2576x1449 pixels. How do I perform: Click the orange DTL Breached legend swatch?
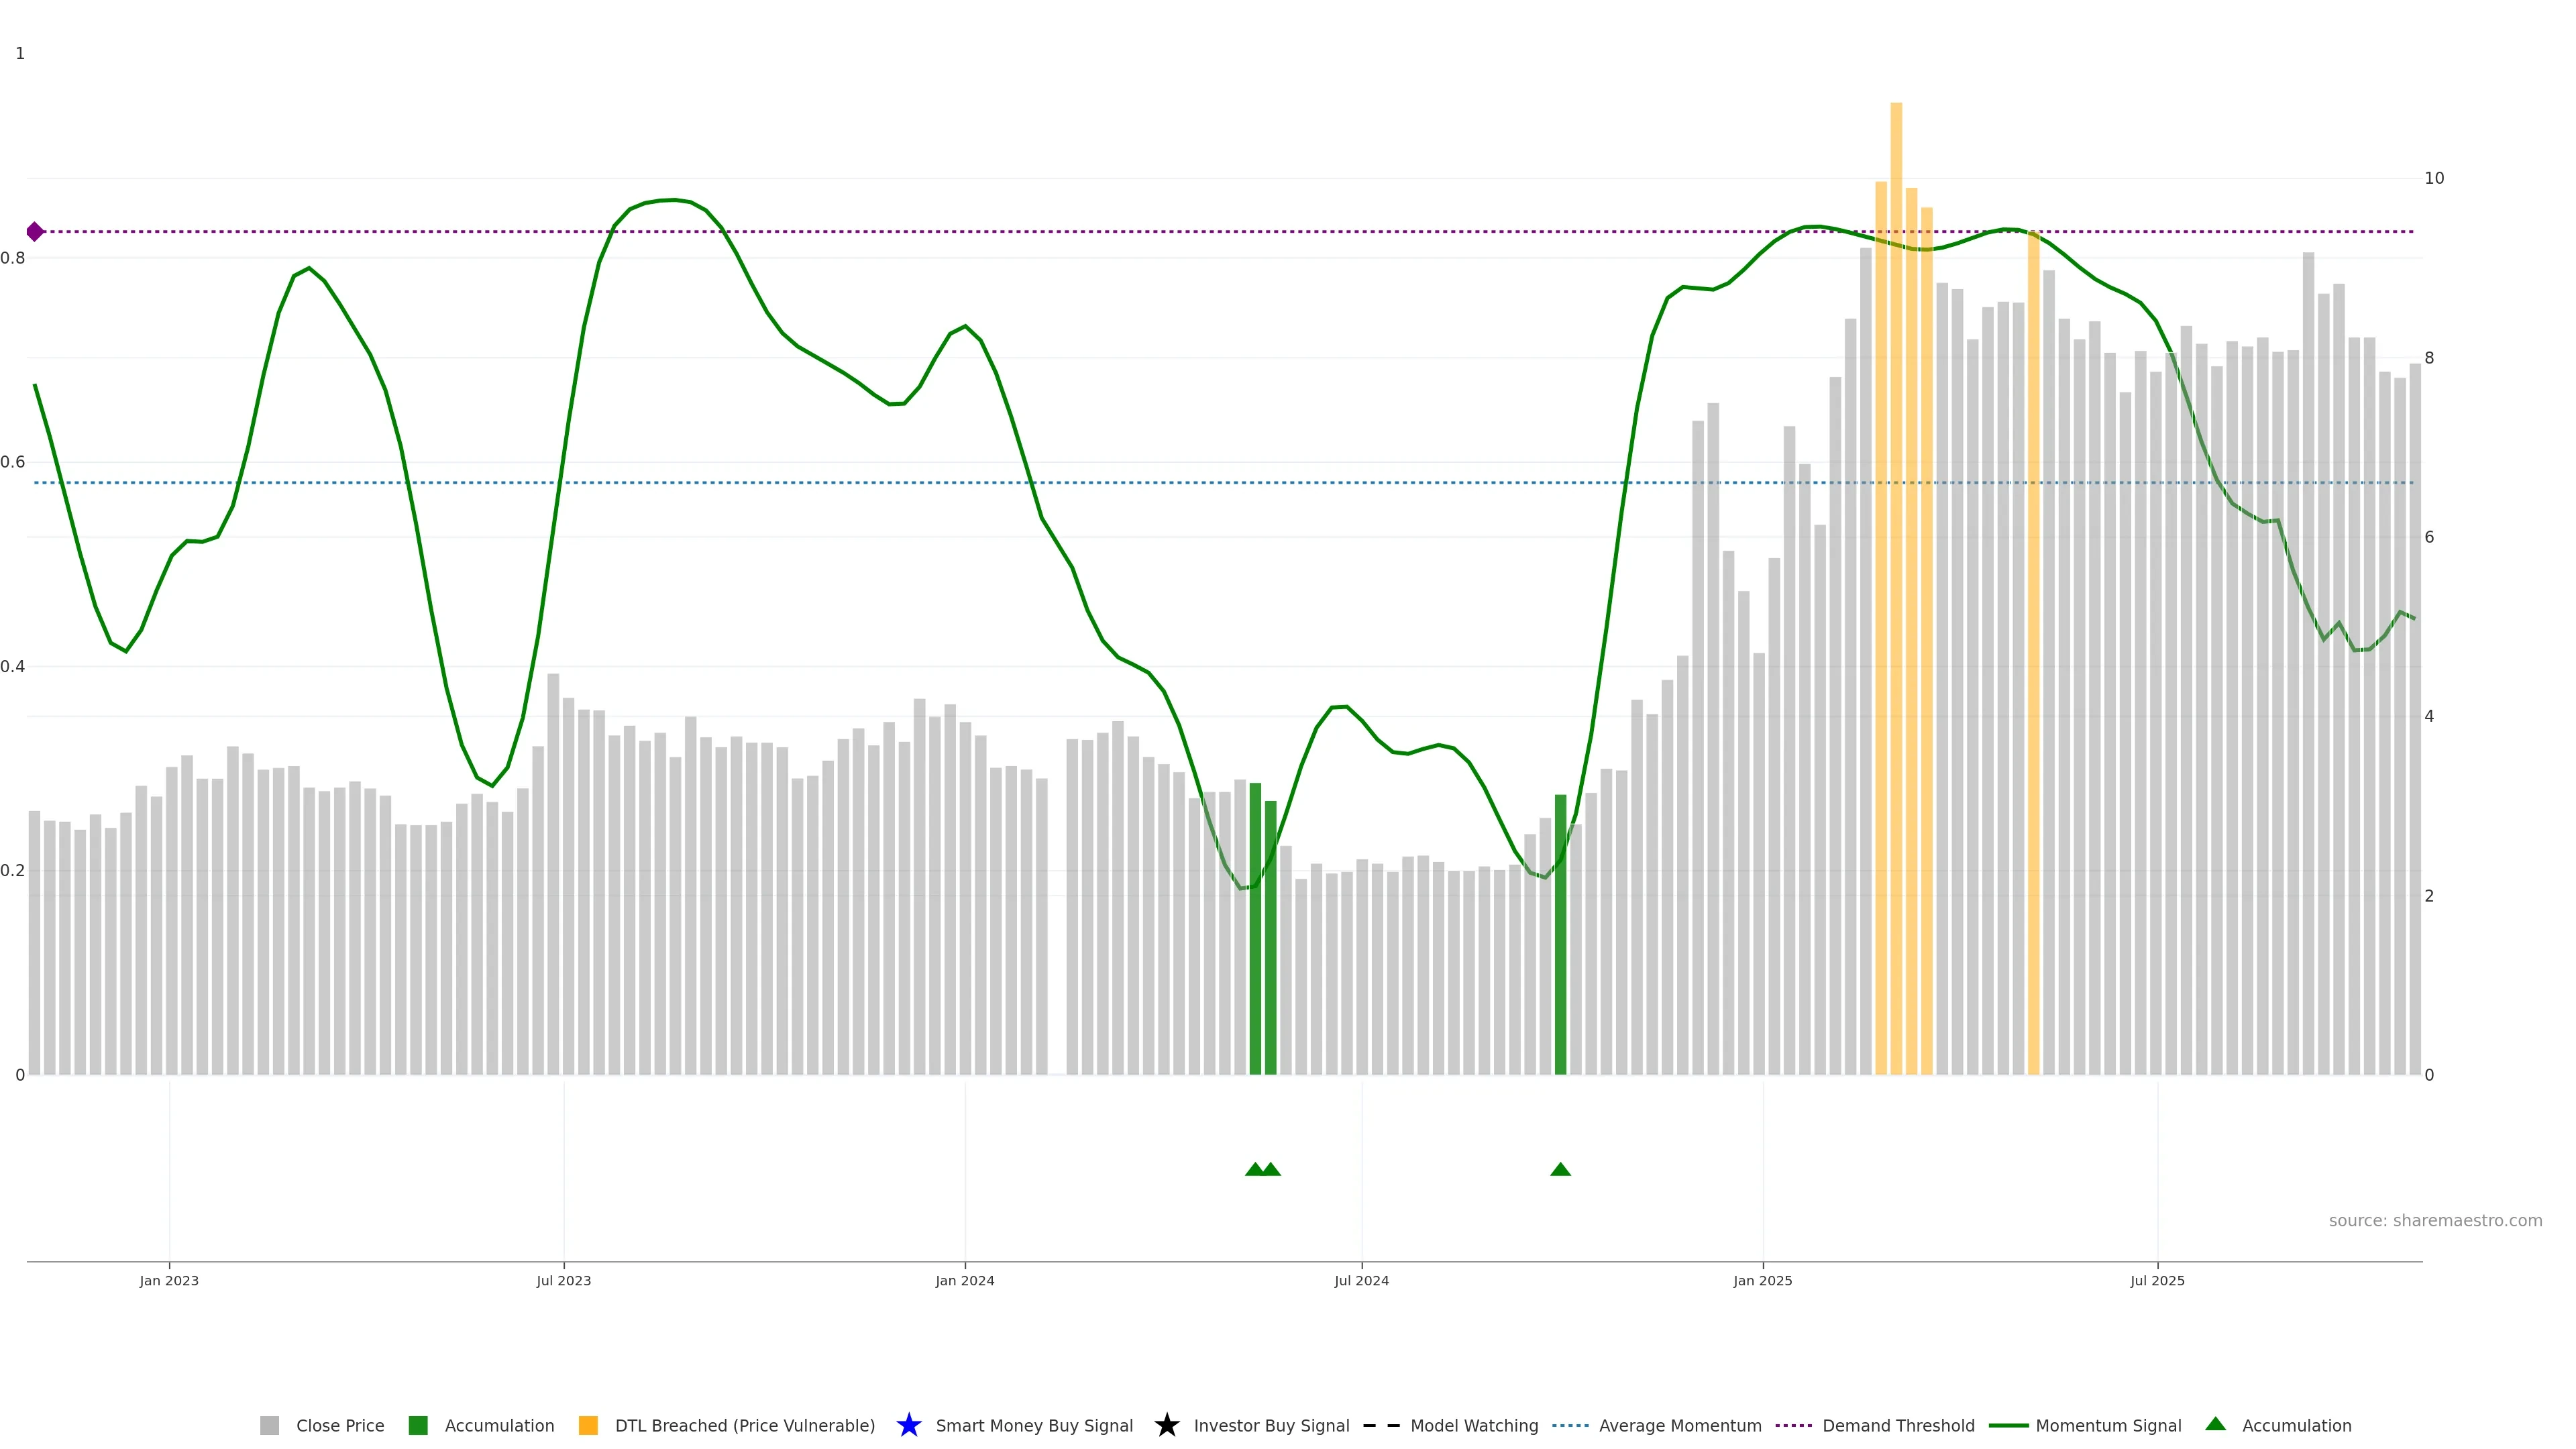pos(588,1425)
